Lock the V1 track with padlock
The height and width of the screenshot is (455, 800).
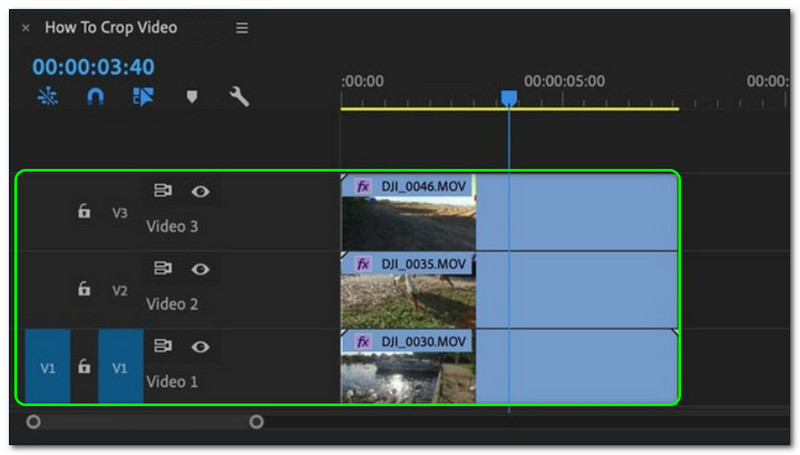85,367
